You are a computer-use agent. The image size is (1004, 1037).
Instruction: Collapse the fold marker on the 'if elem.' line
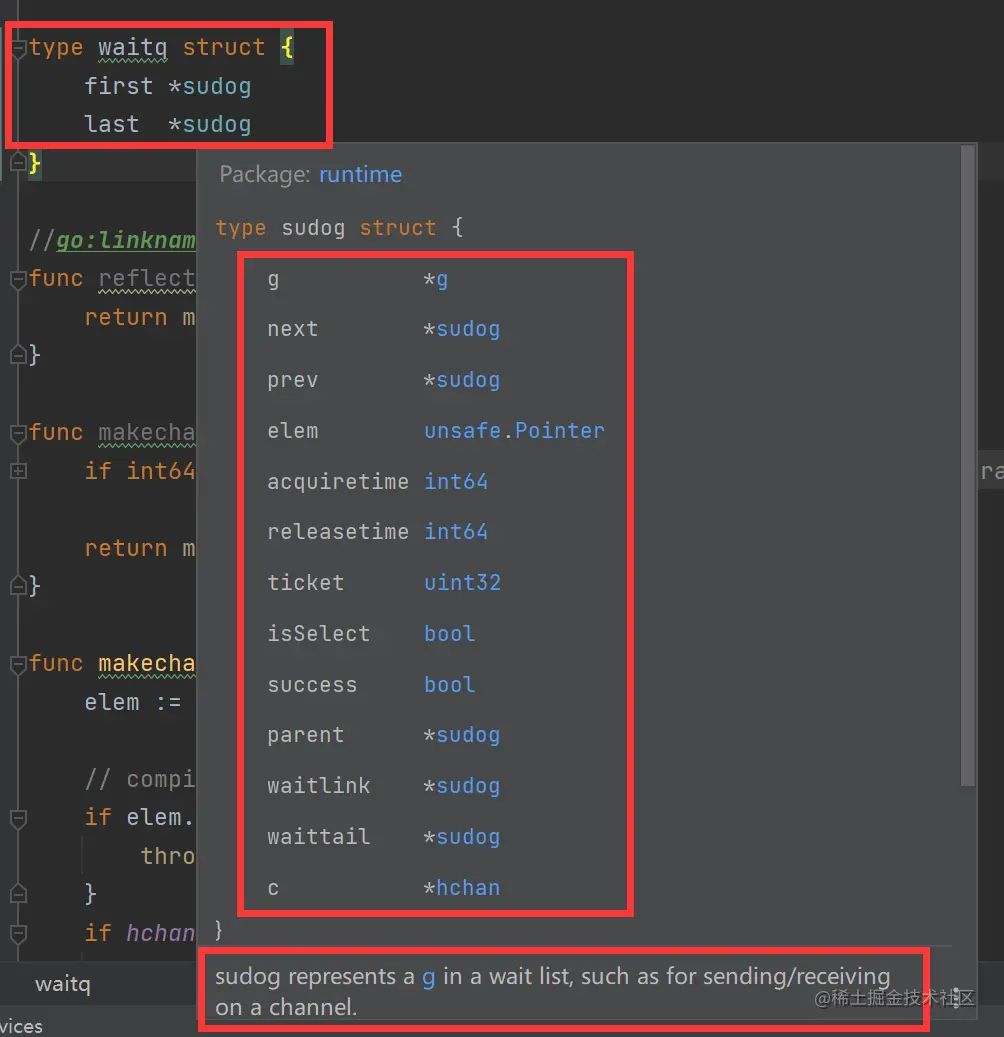coord(19,819)
